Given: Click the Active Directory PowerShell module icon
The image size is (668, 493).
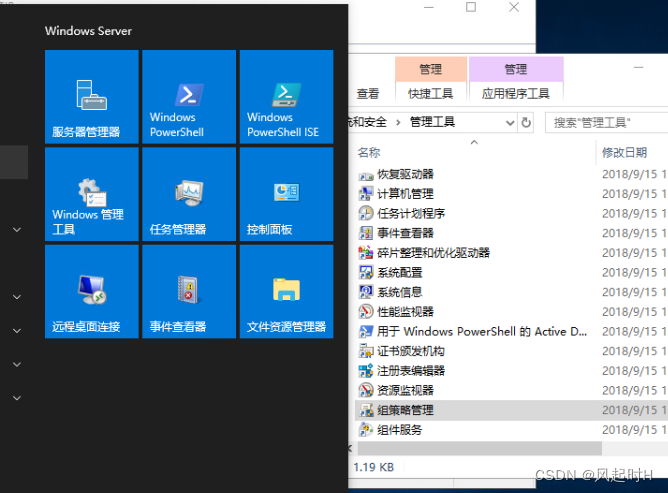Looking at the screenshot, I should click(x=366, y=332).
